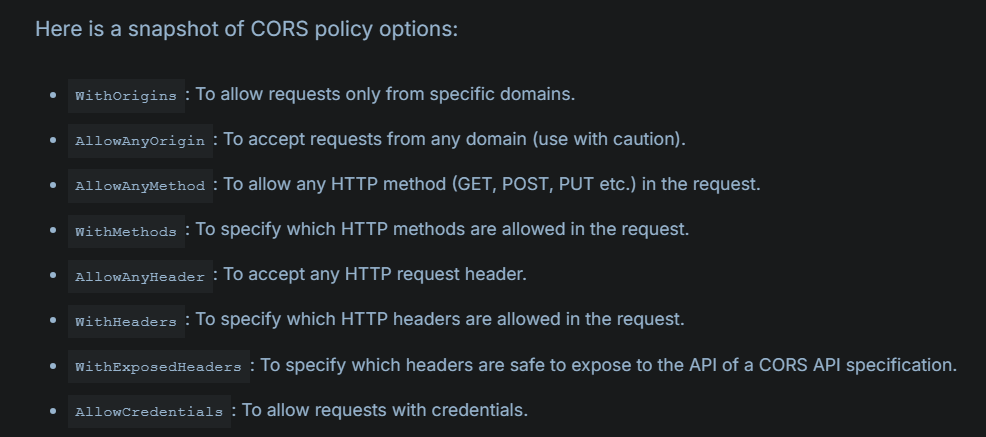This screenshot has width=986, height=437.
Task: Click the bullet point beside AllowCredentials
Action: tap(53, 412)
